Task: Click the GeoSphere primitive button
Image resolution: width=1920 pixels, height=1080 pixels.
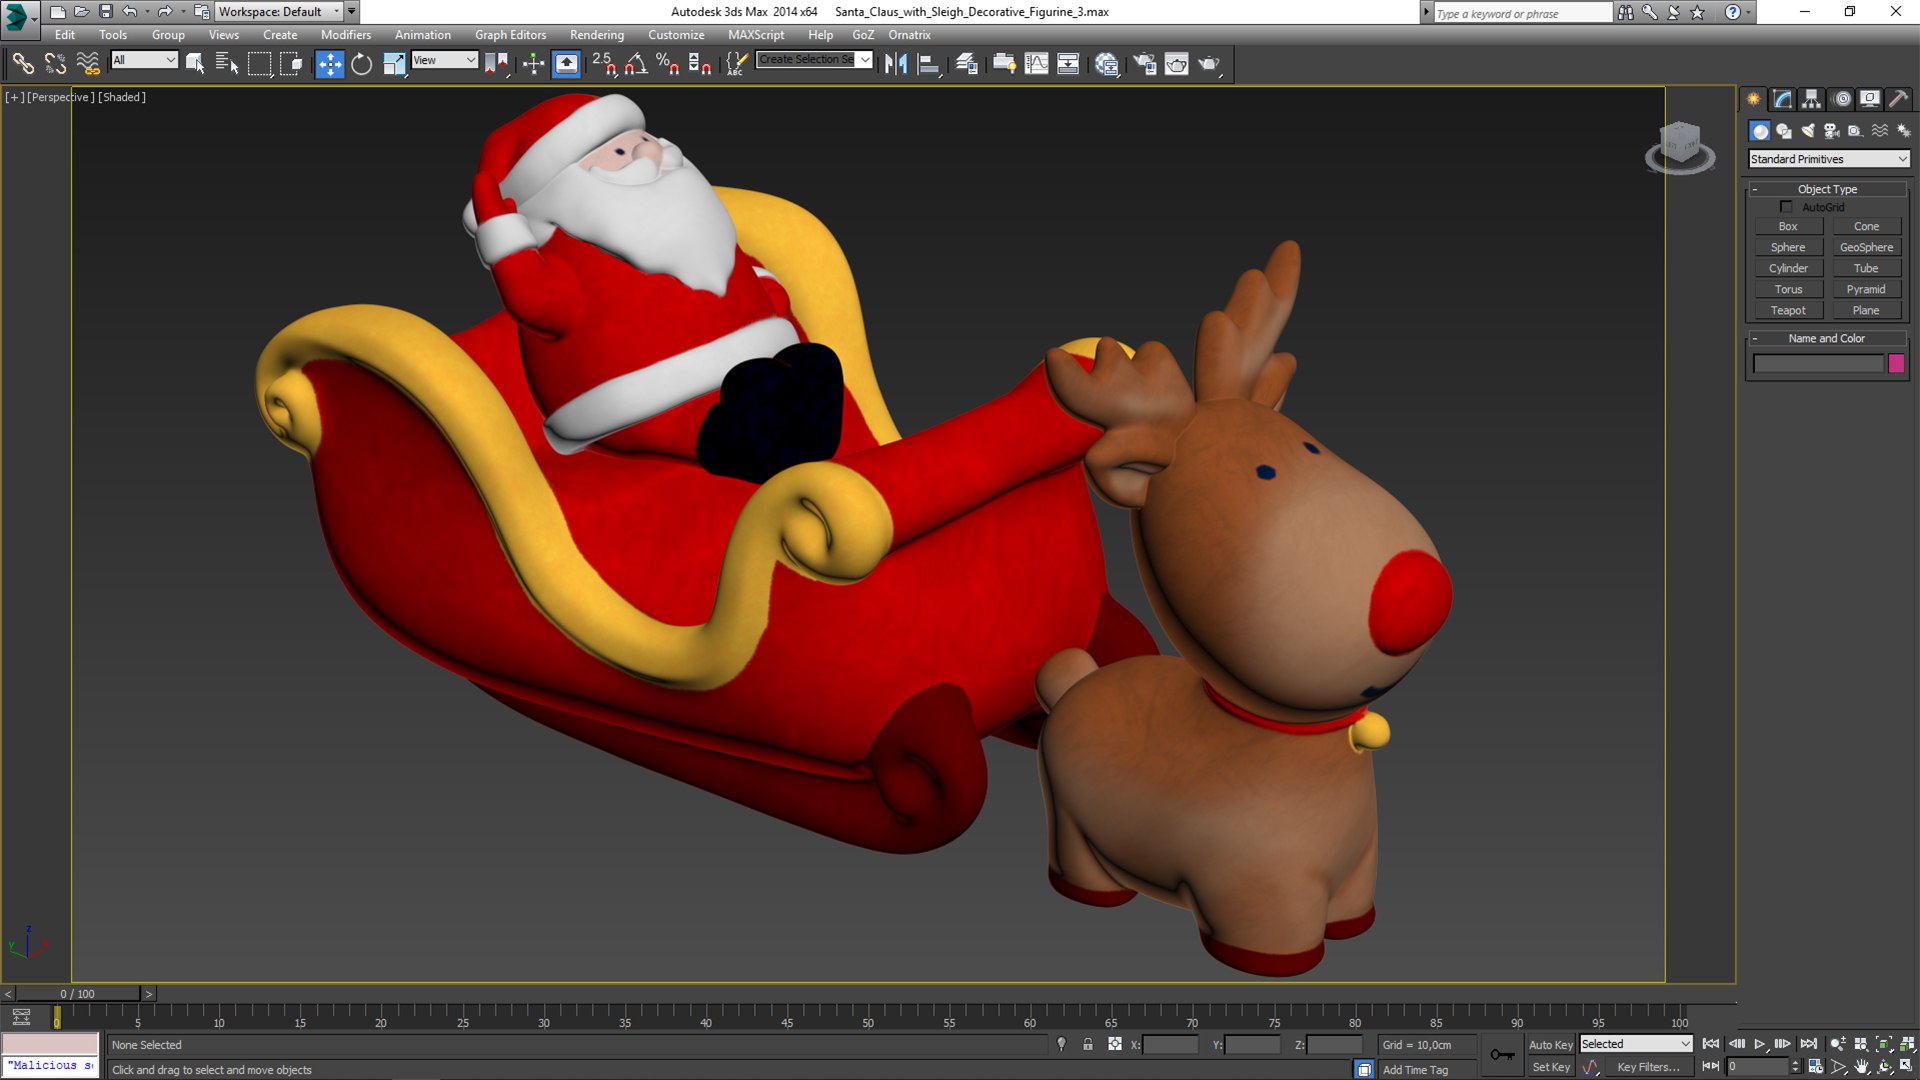Action: [x=1866, y=247]
